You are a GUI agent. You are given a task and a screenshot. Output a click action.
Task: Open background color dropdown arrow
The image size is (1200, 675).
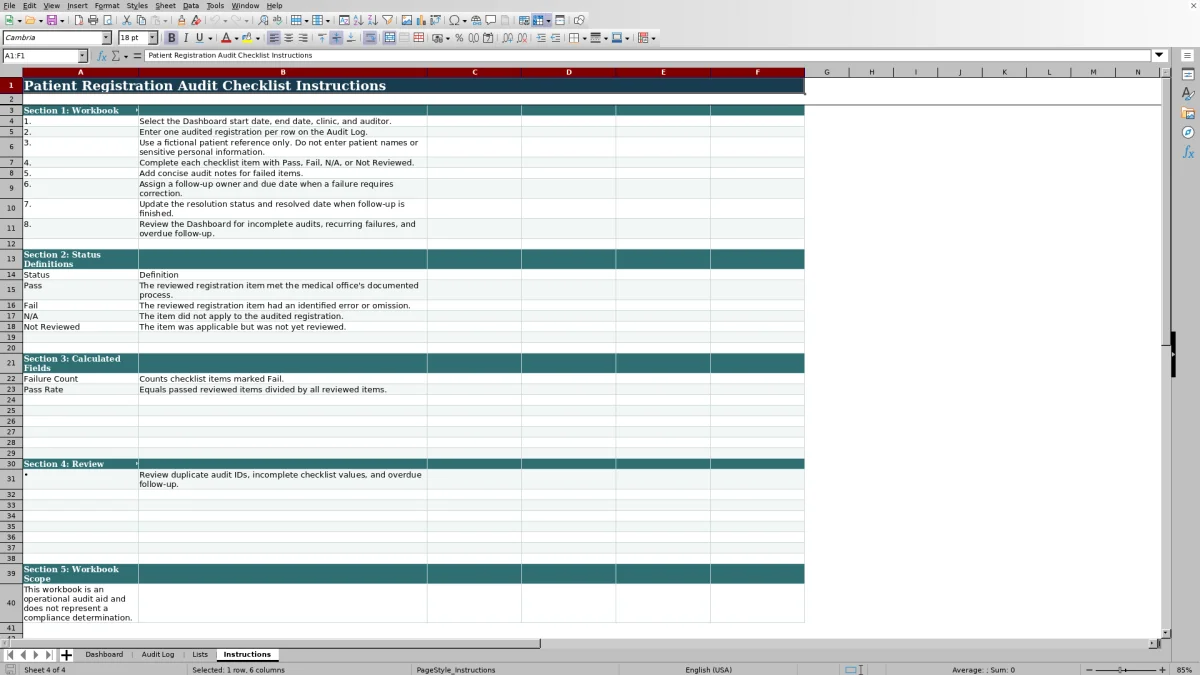[259, 38]
